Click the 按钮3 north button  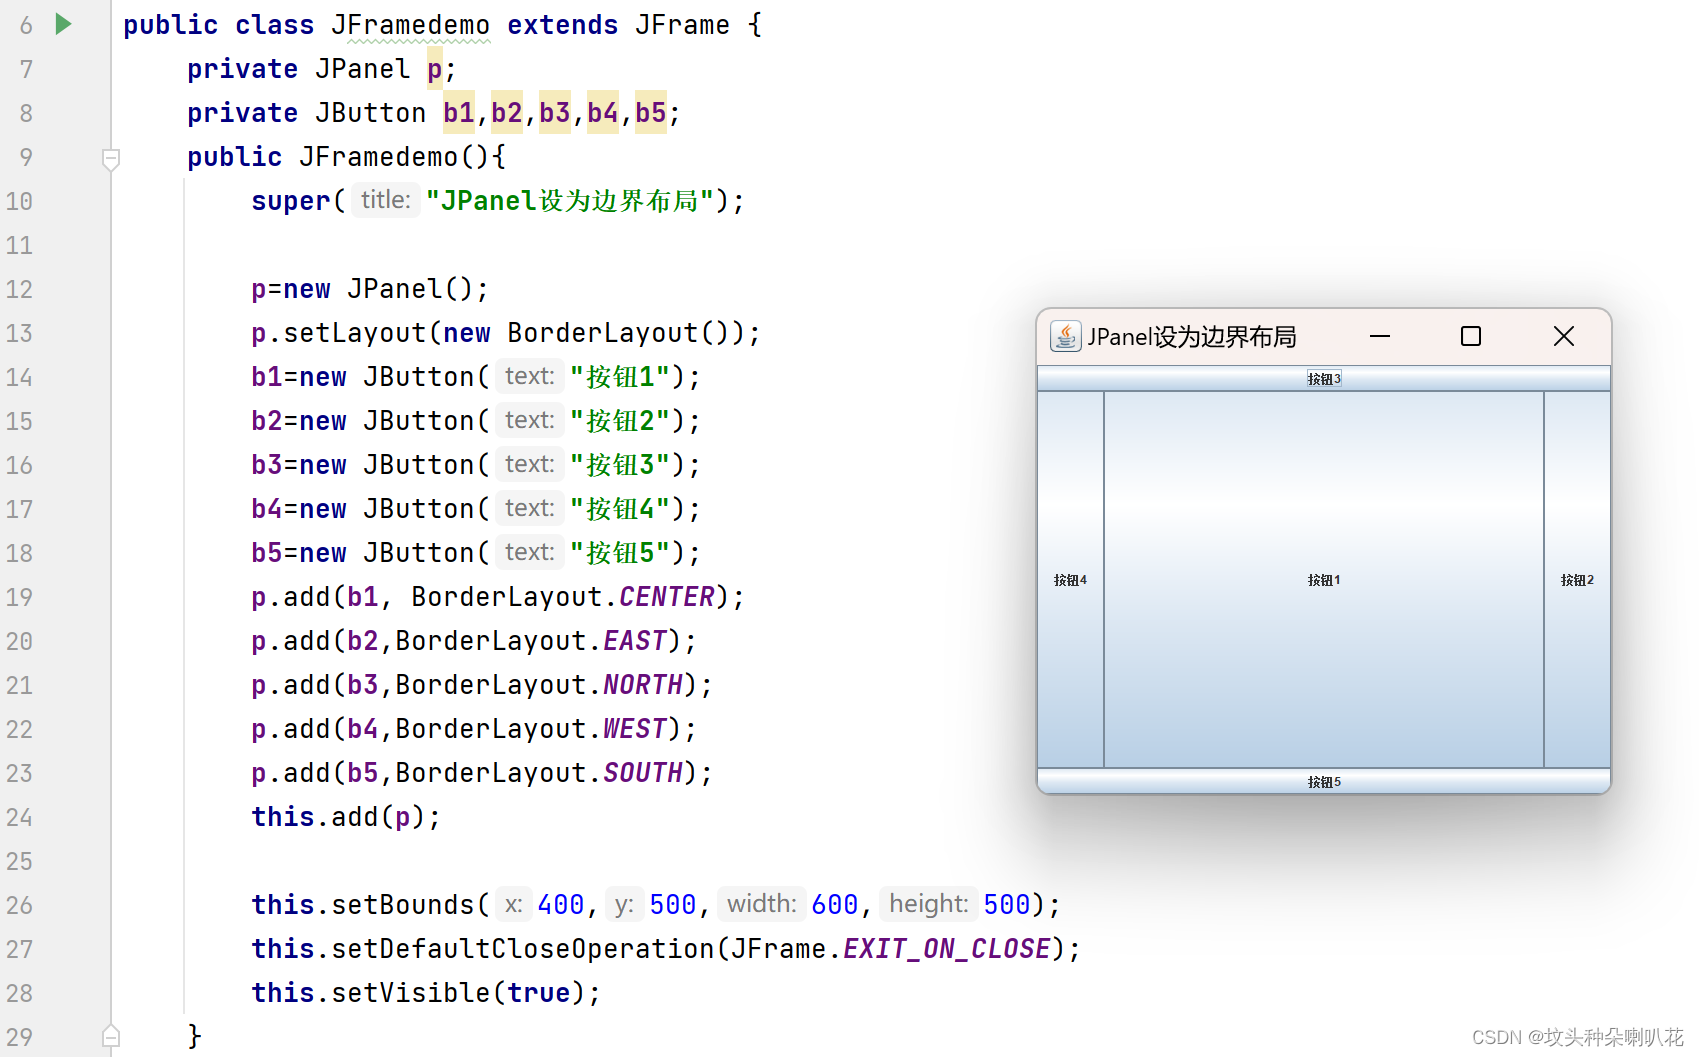(x=1324, y=379)
